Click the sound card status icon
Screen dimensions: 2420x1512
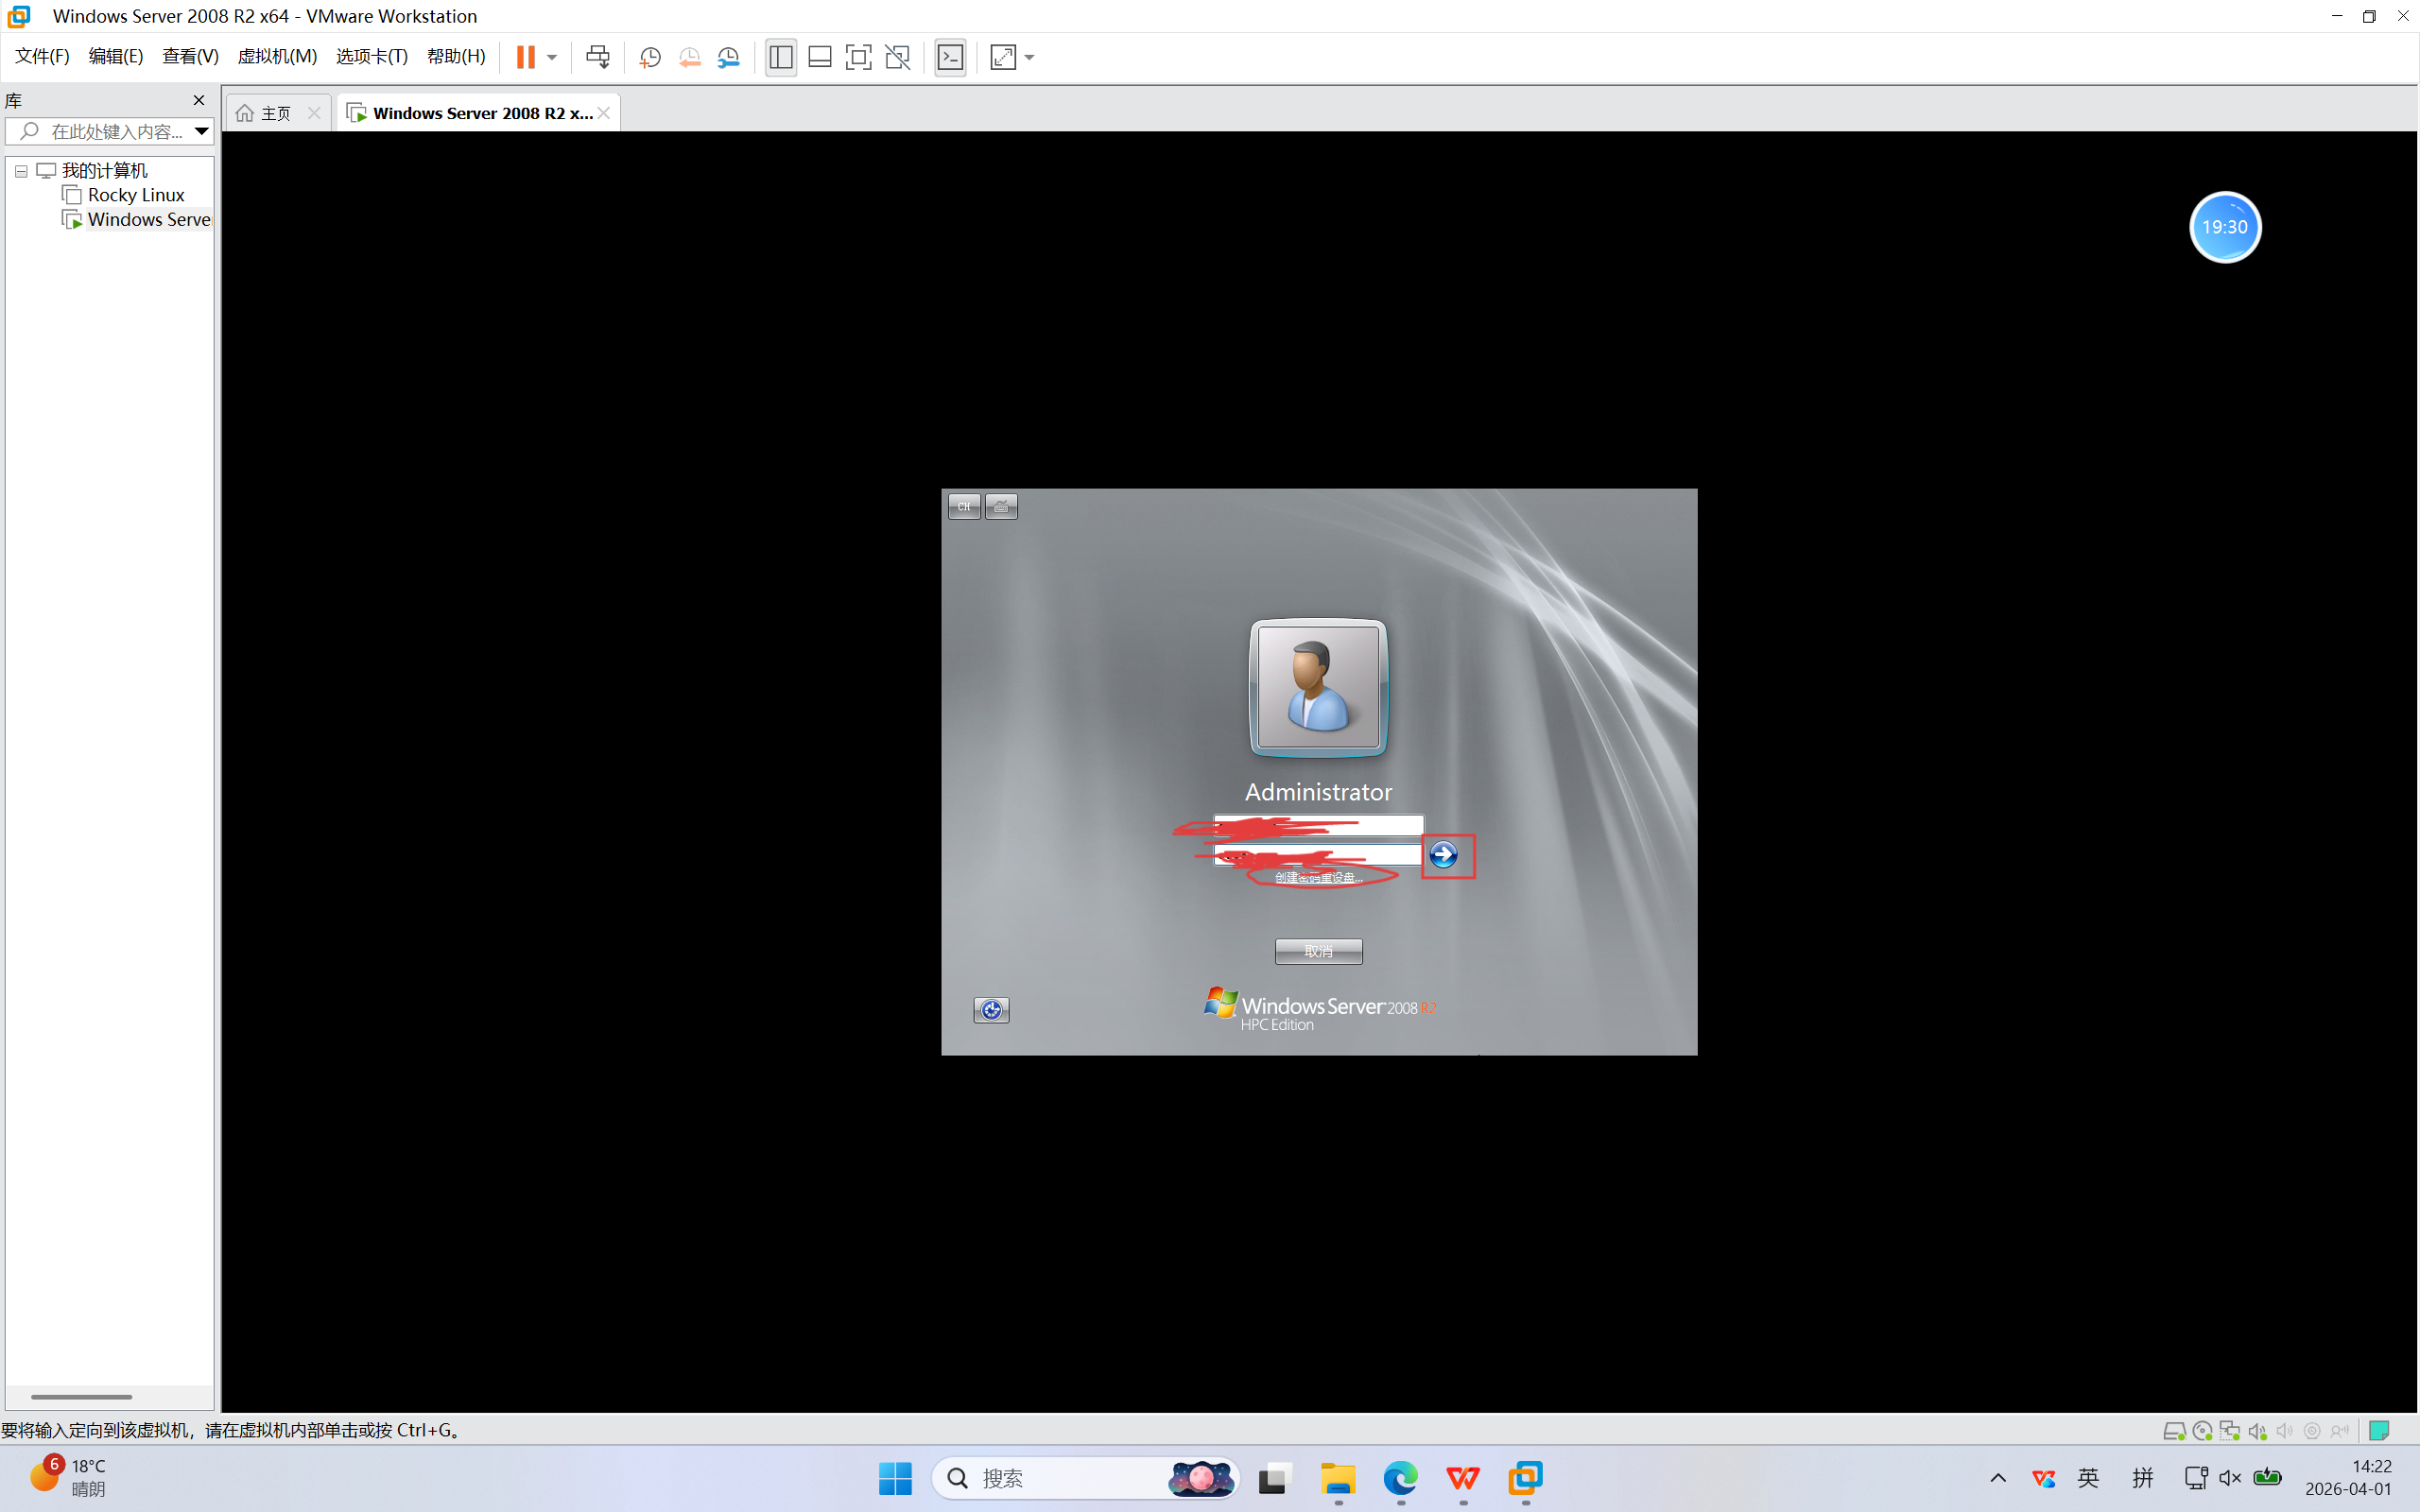pyautogui.click(x=2257, y=1431)
